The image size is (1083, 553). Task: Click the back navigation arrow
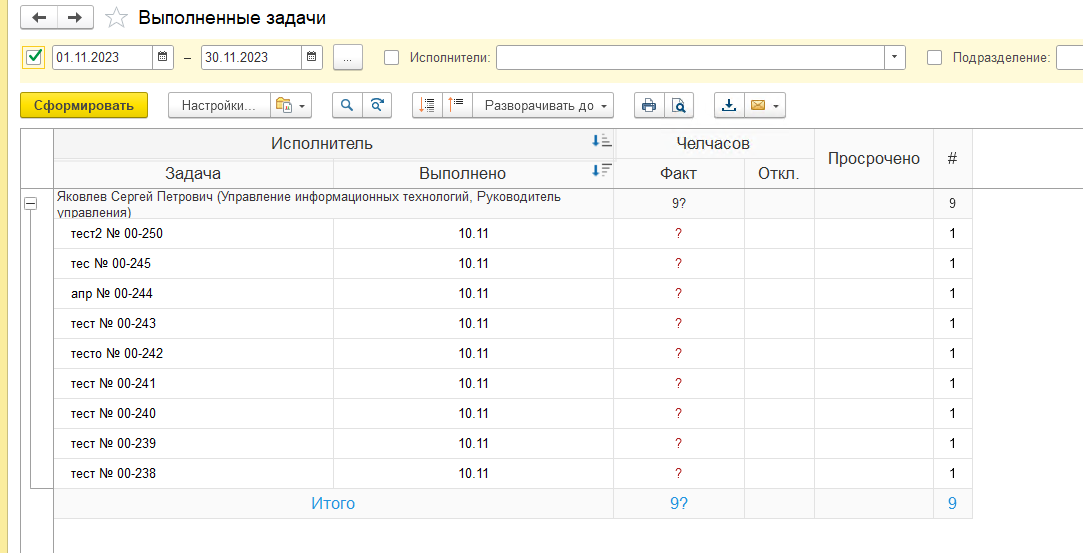(39, 18)
